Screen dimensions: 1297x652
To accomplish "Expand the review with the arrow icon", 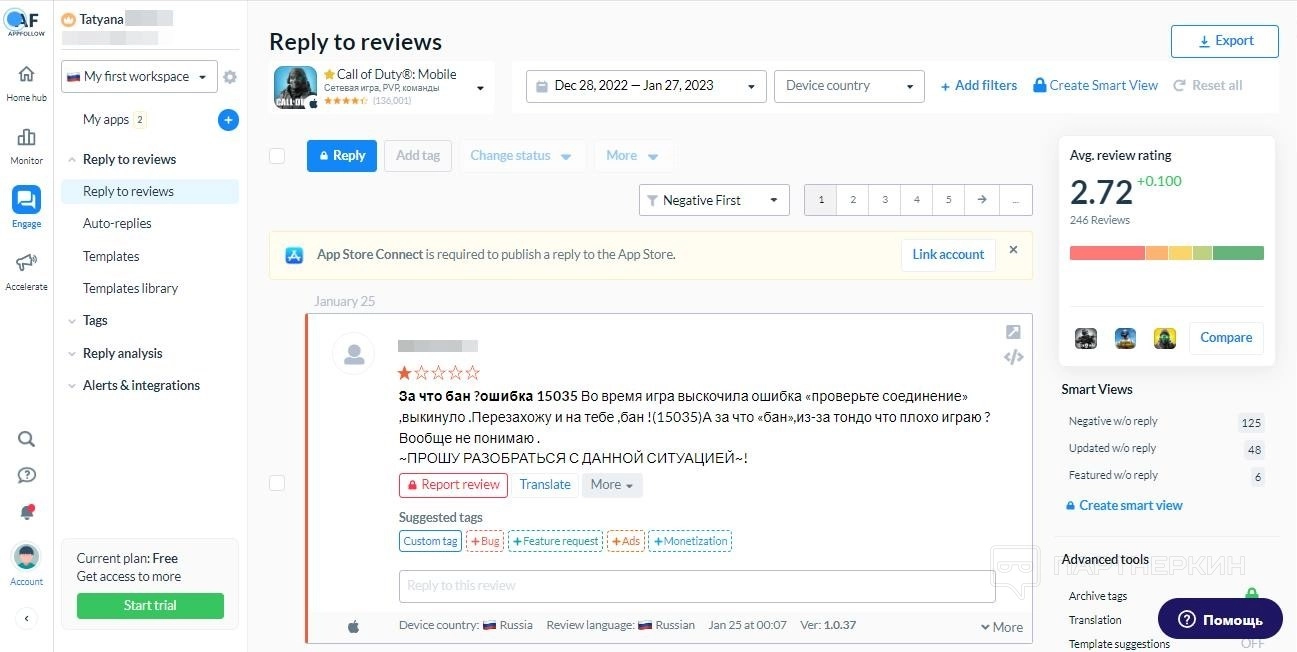I will pyautogui.click(x=1013, y=332).
